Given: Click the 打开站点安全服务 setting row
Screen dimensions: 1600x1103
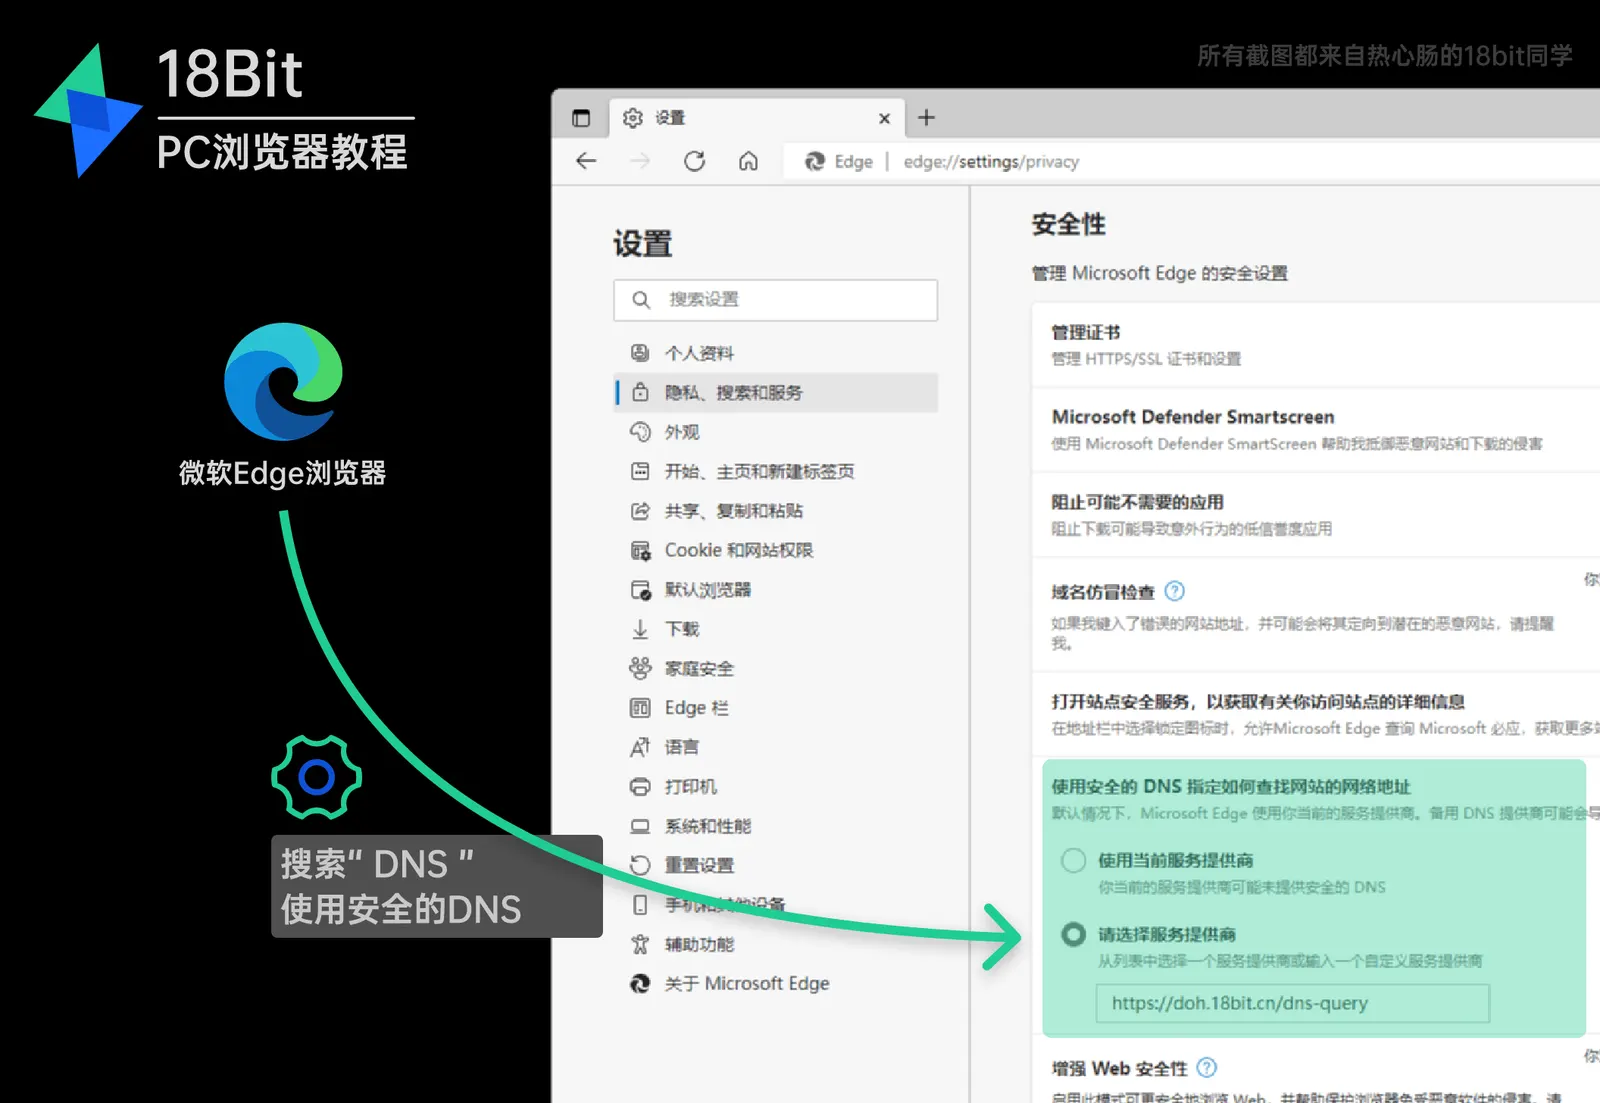Looking at the screenshot, I should (1316, 714).
